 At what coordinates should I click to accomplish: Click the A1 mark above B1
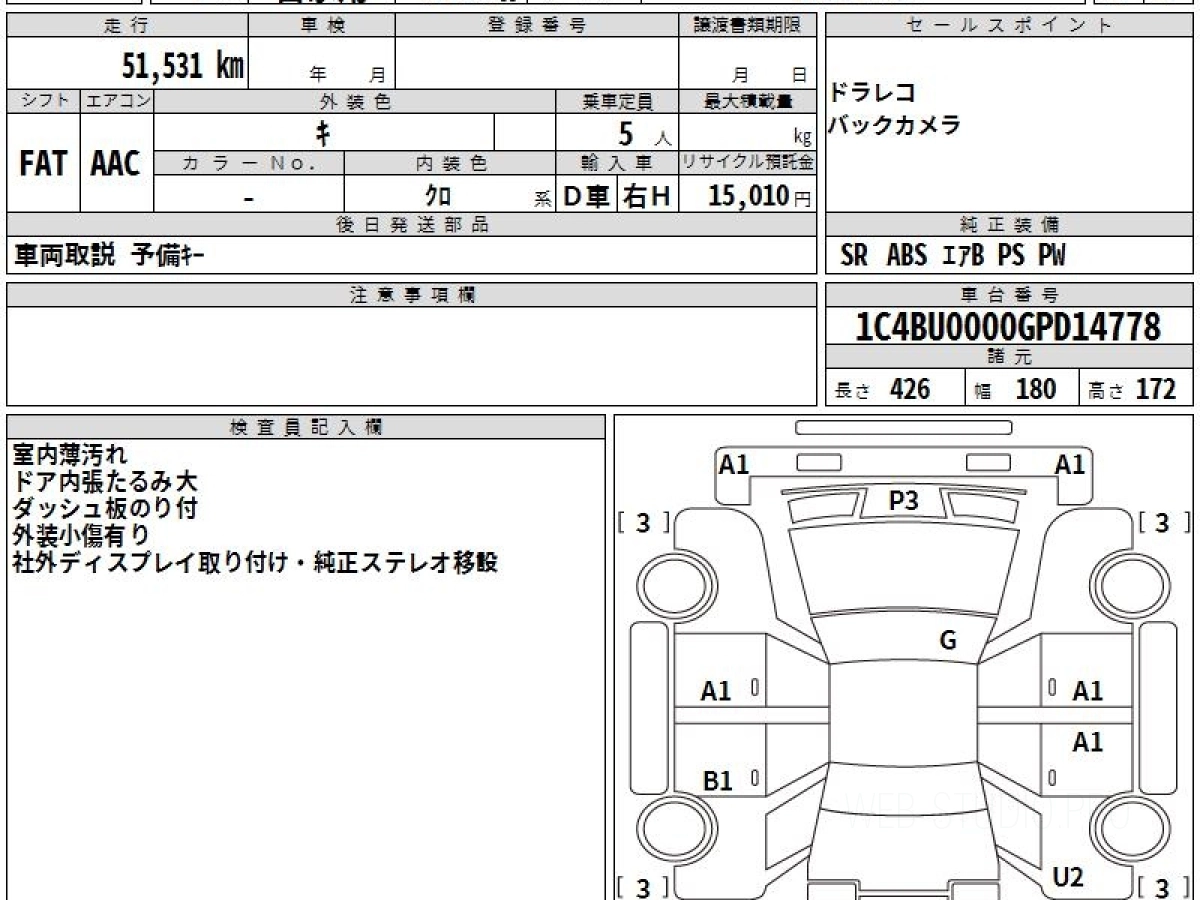point(716,691)
